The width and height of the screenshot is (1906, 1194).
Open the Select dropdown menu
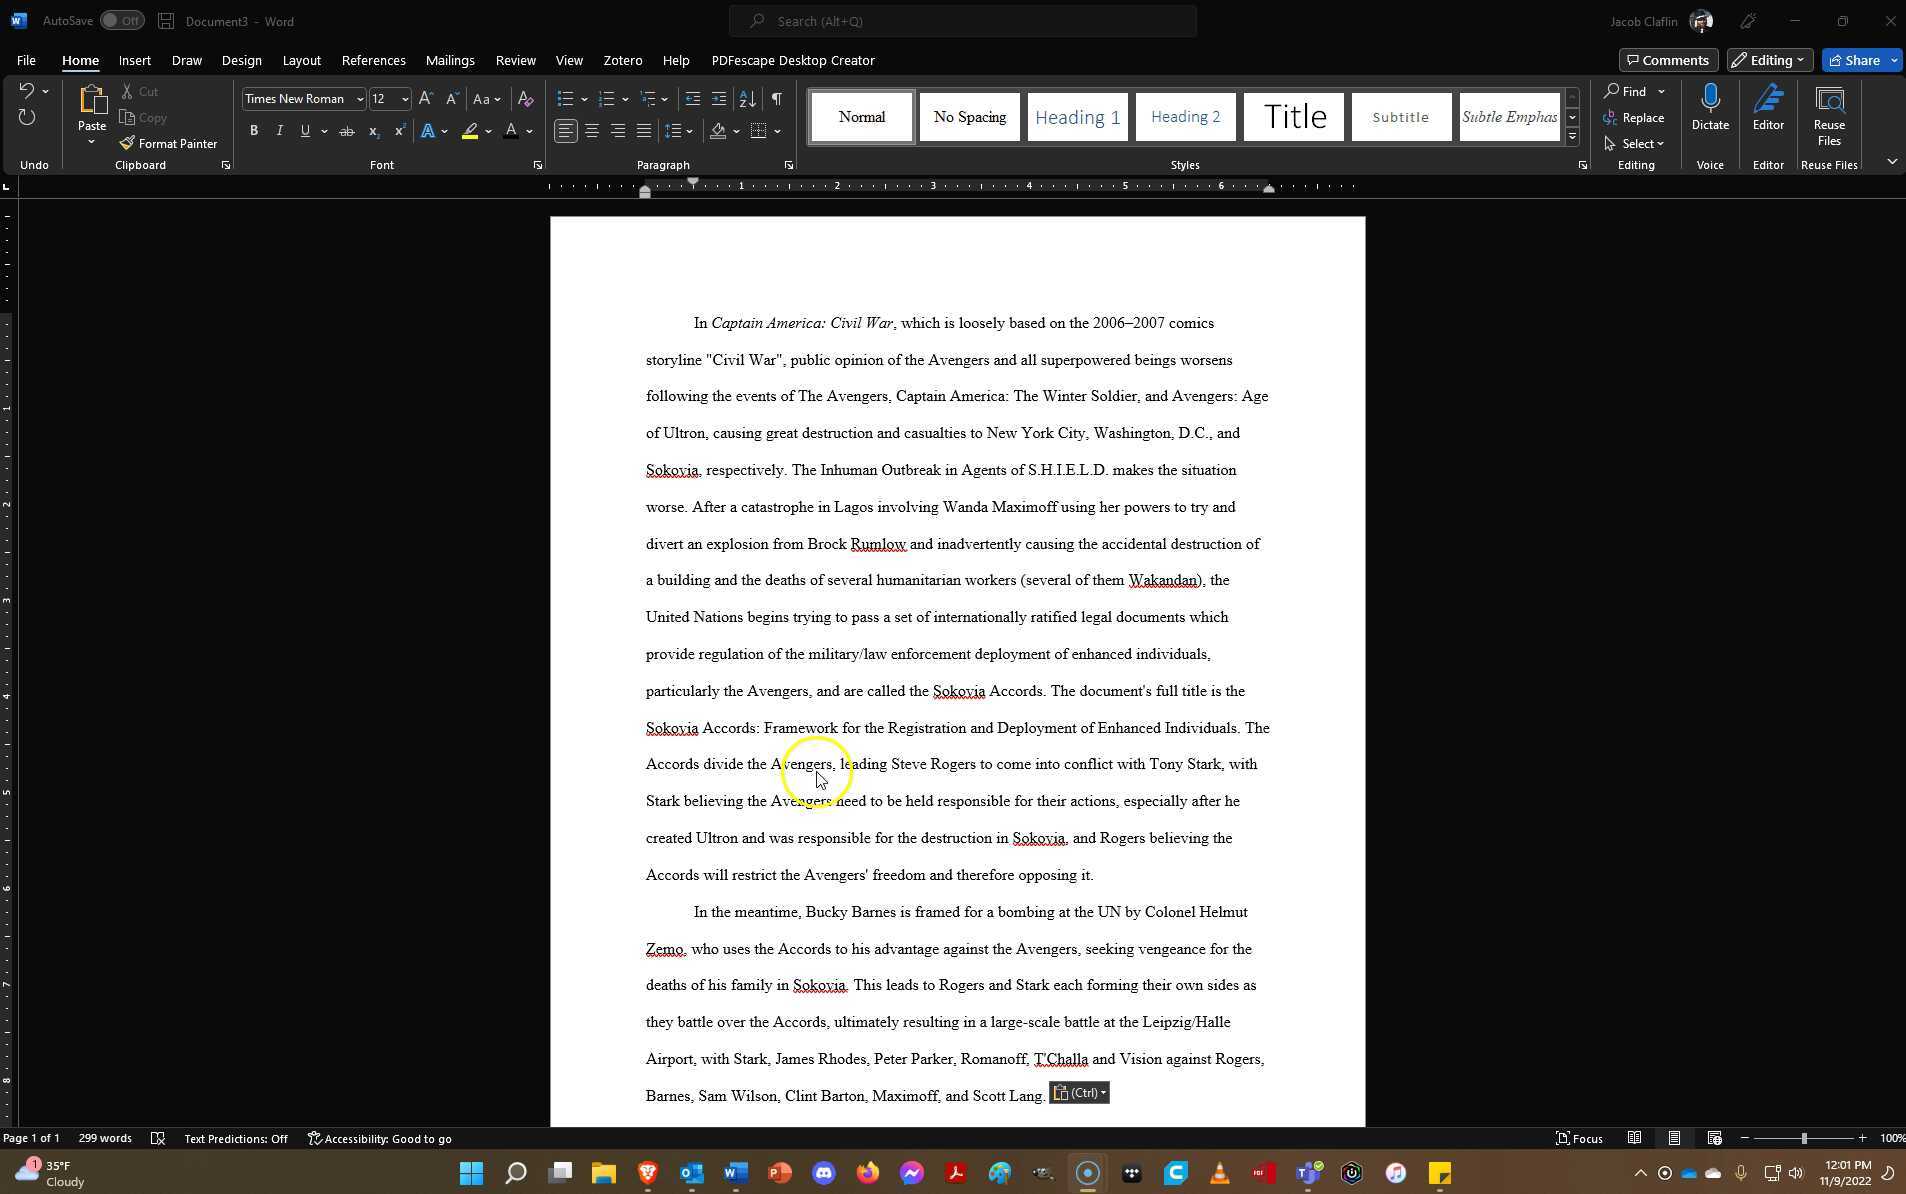pos(1636,143)
